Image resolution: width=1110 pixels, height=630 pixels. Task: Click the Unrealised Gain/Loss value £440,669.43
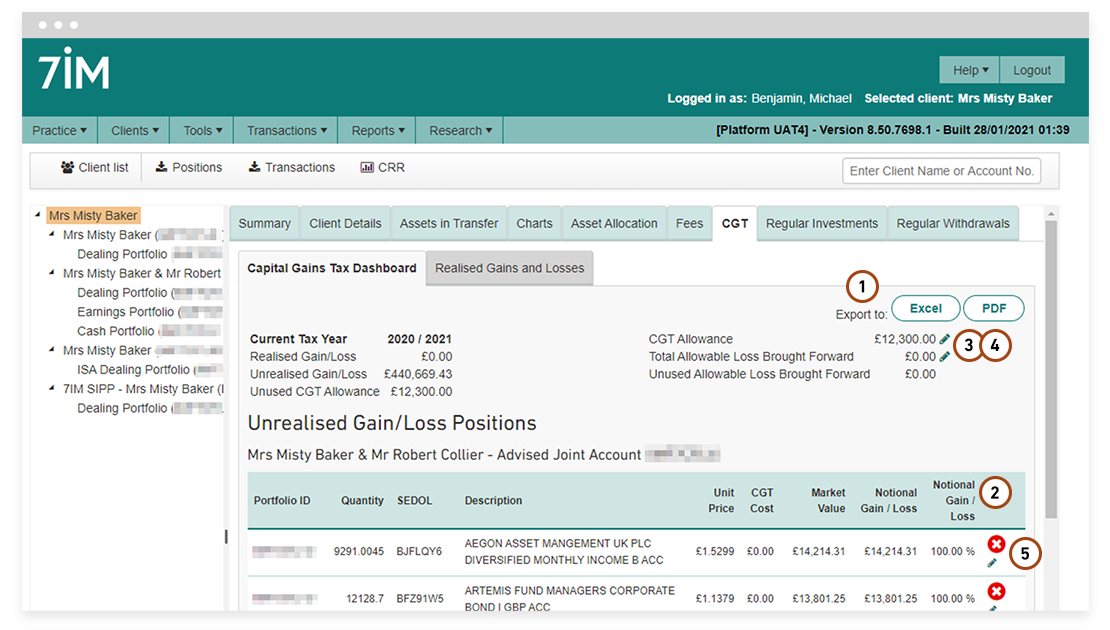(x=418, y=374)
